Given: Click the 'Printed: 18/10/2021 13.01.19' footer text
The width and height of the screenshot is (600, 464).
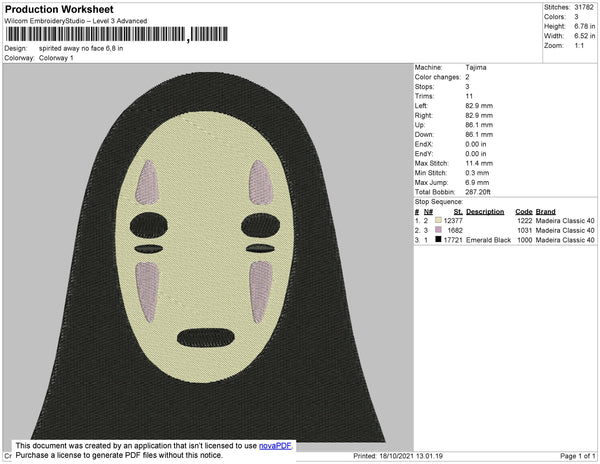Looking at the screenshot, I should click(398, 456).
